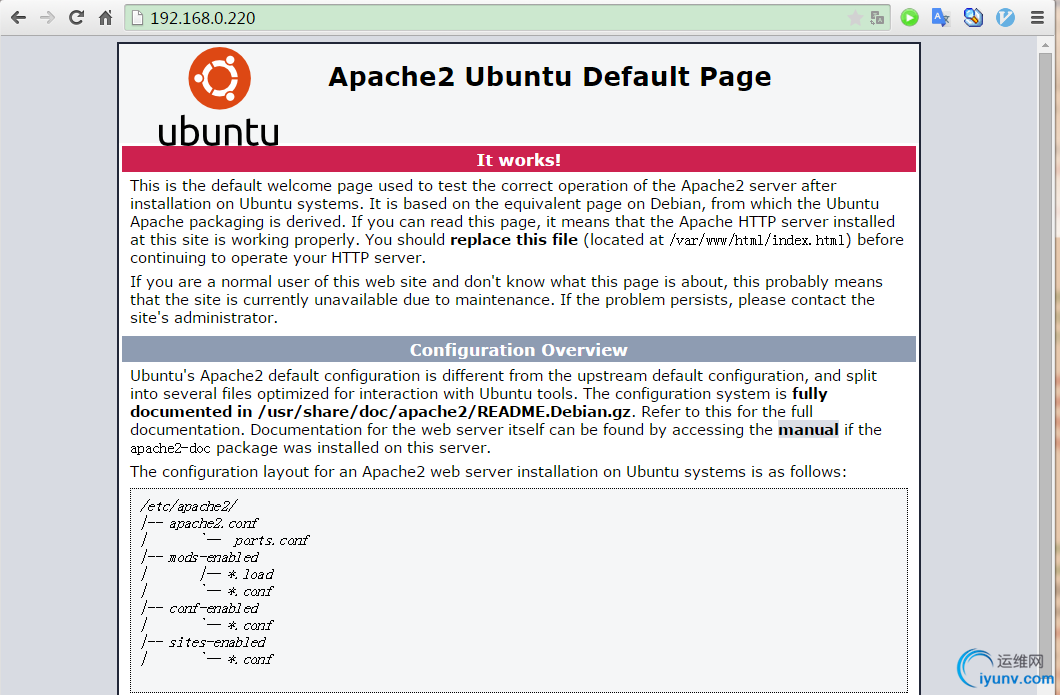Click the blue checkmark extension icon
This screenshot has width=1060, height=695.
[x=1005, y=18]
